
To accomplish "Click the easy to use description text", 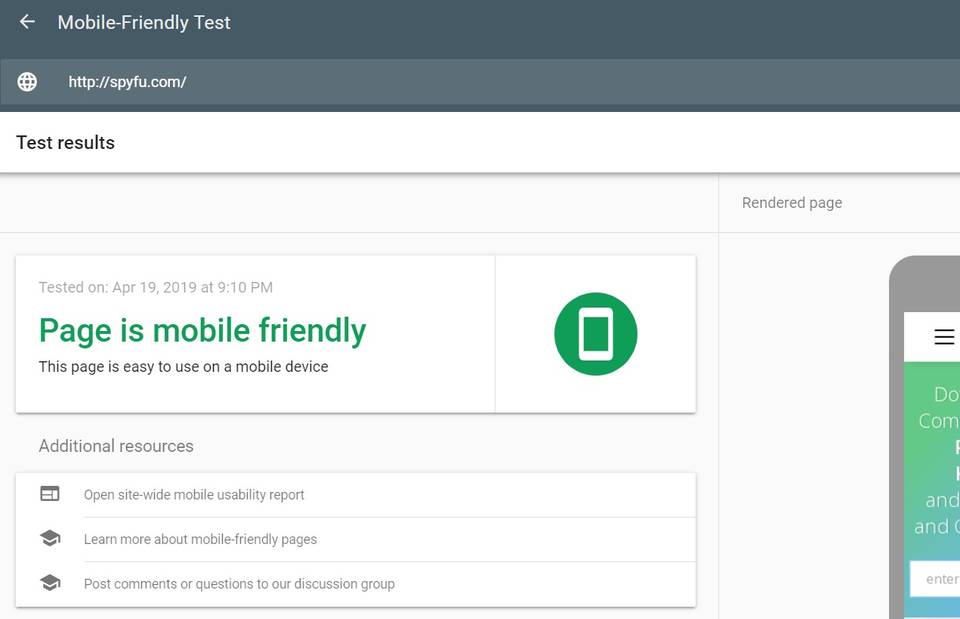I will [x=184, y=367].
